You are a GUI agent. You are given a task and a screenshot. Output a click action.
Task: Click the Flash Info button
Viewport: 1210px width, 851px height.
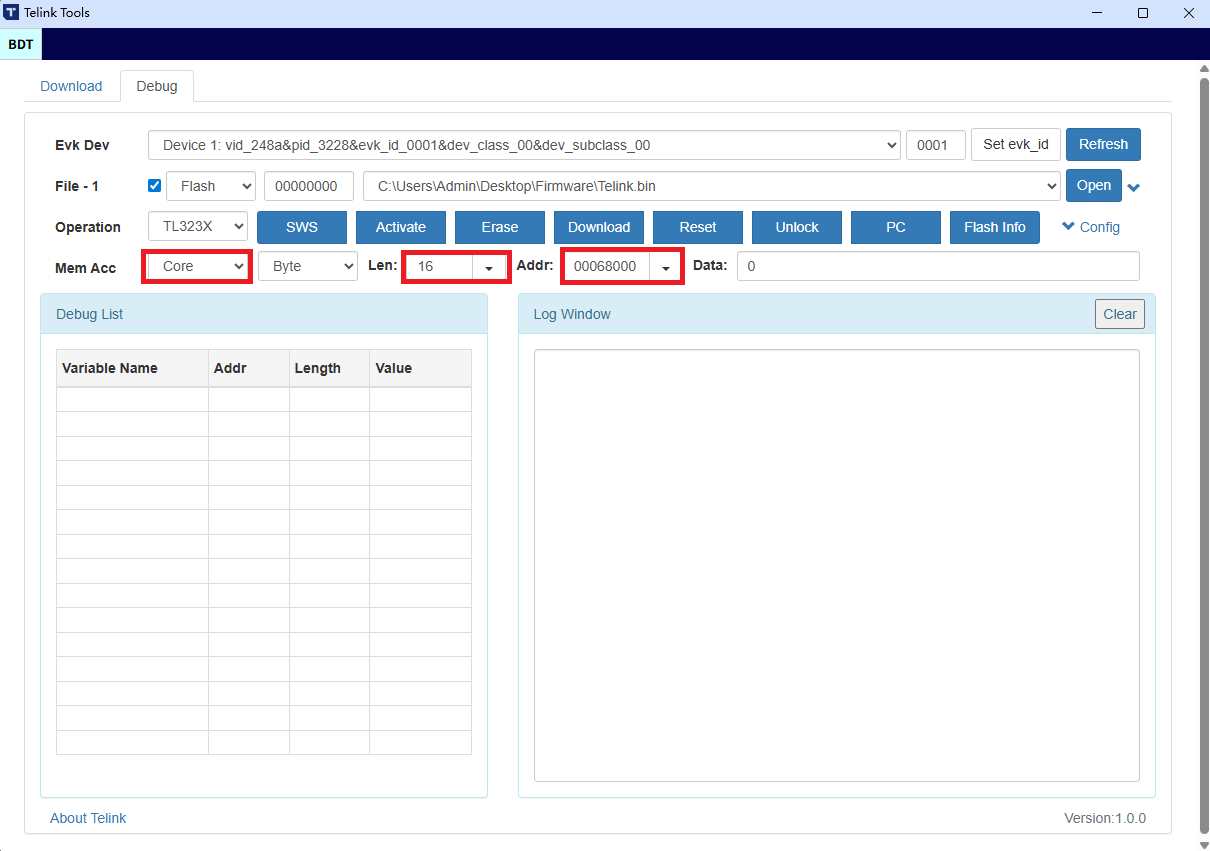994,227
